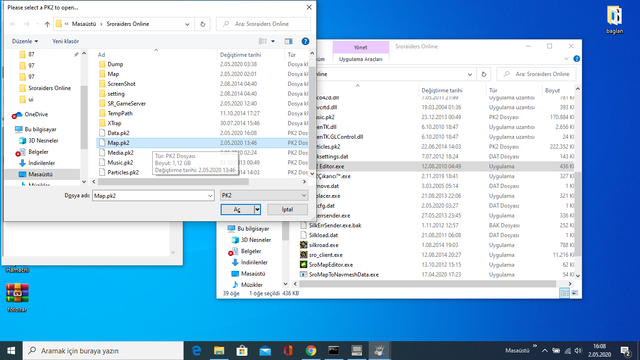The image size is (640, 360).
Task: Click the Up arrow in the open dialog
Action: click(47, 24)
